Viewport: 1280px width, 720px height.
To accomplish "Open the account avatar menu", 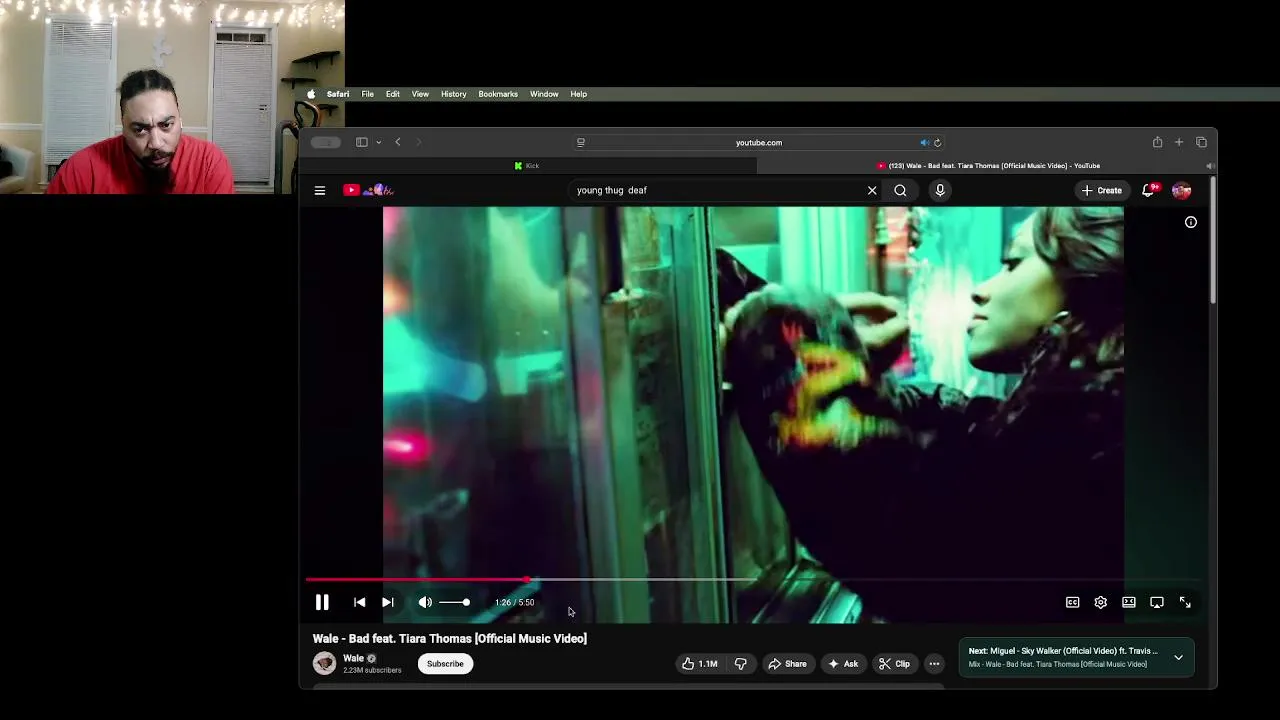I will (1181, 190).
